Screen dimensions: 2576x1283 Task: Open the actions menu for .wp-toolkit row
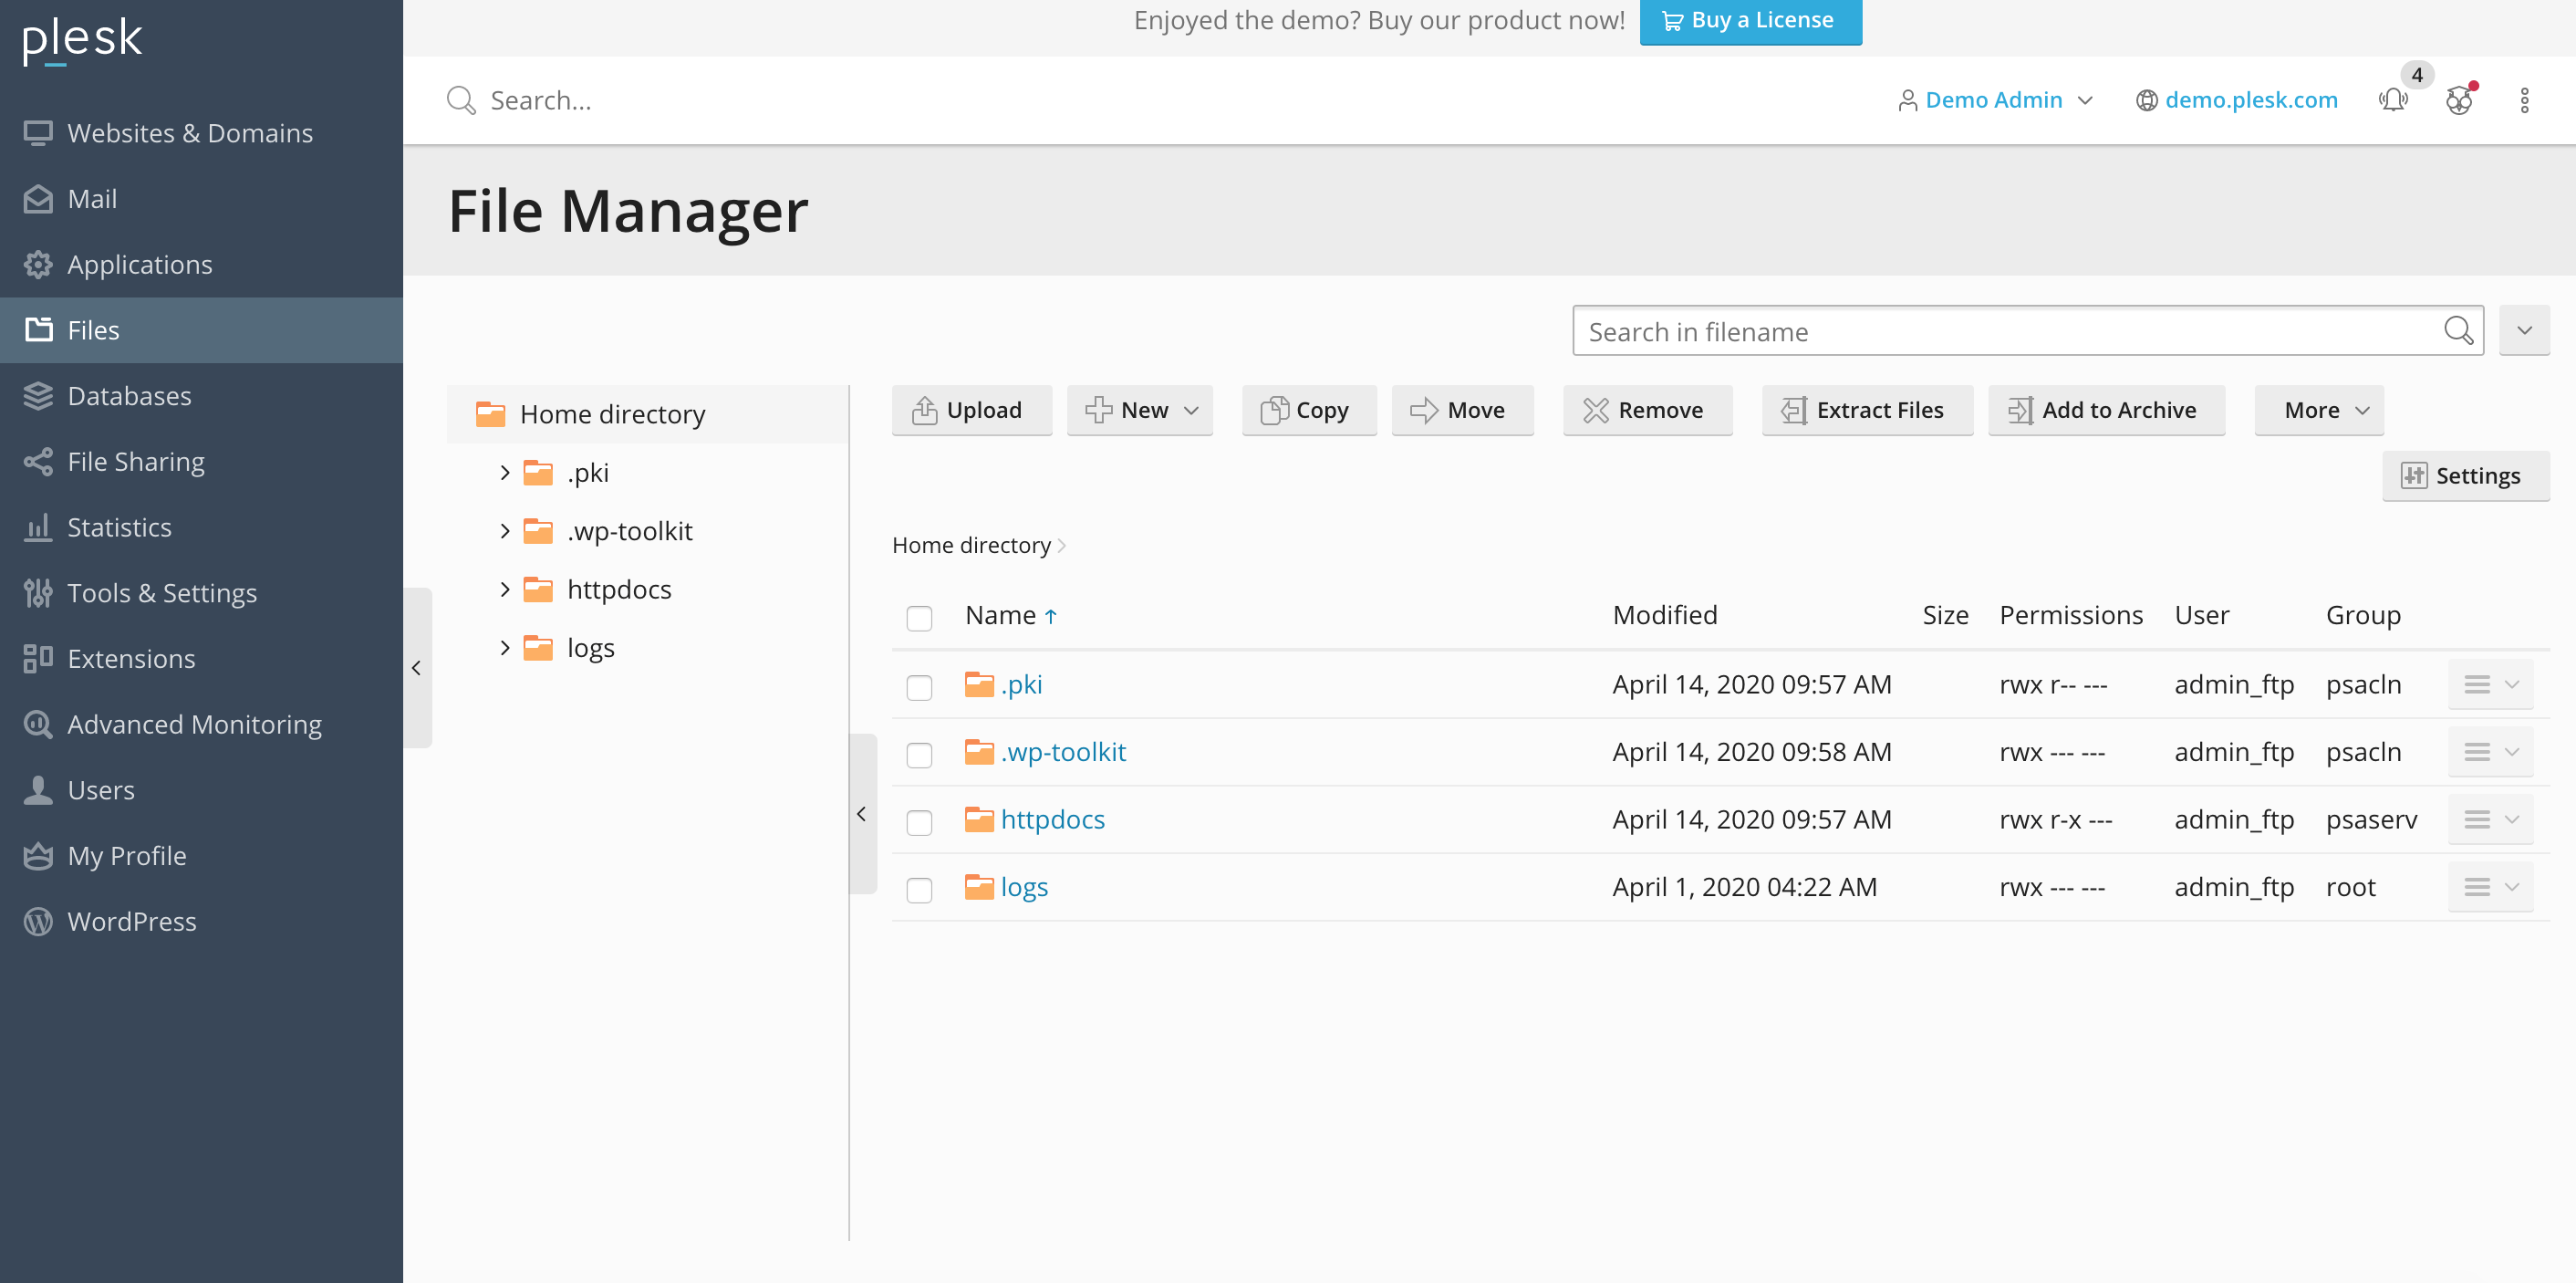2490,751
